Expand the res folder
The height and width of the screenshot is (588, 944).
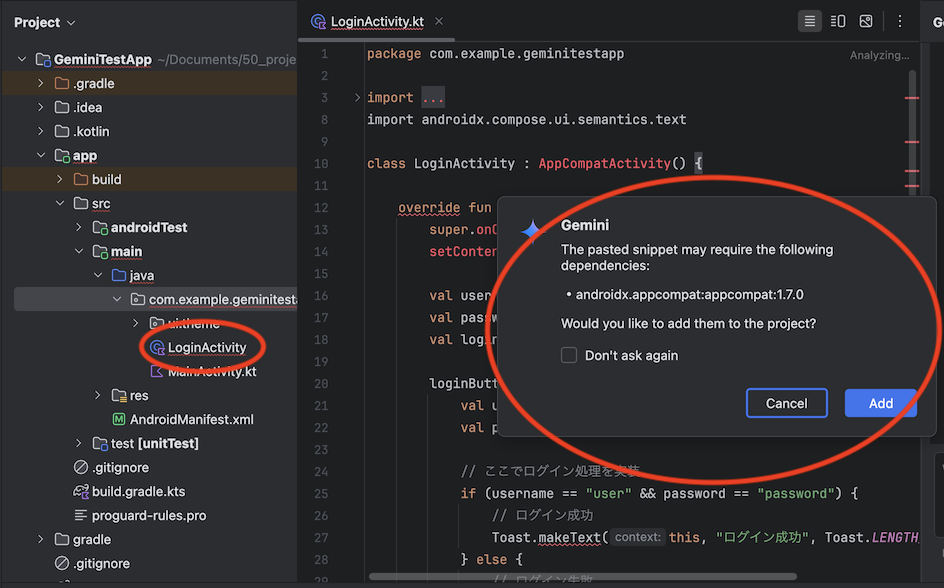coord(98,395)
